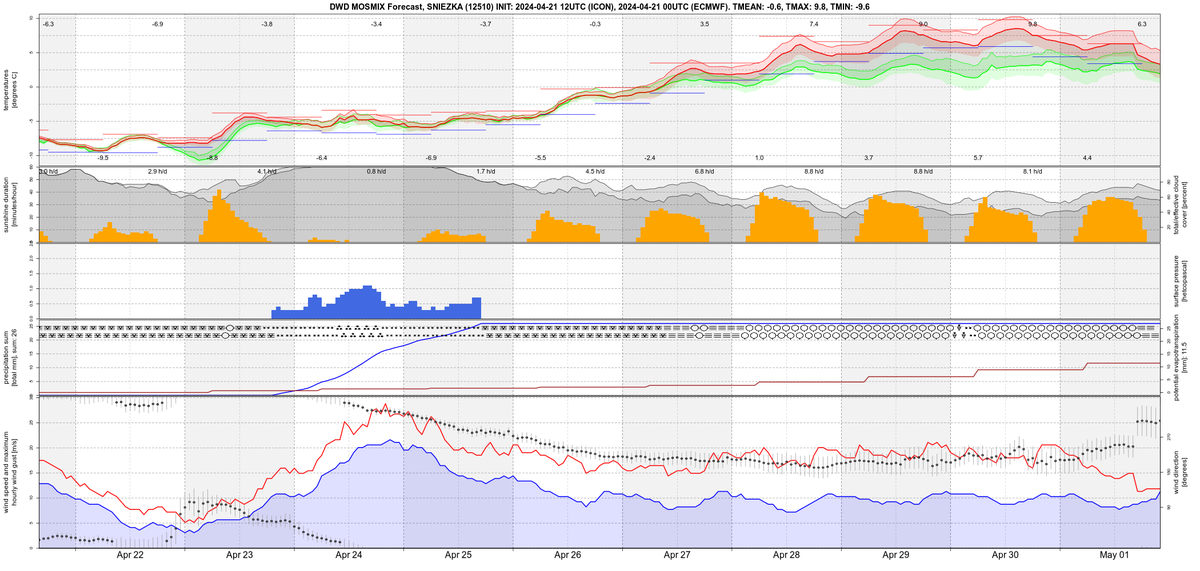Click the Apr 25 date label
The width and height of the screenshot is (1200, 571).
(x=458, y=555)
